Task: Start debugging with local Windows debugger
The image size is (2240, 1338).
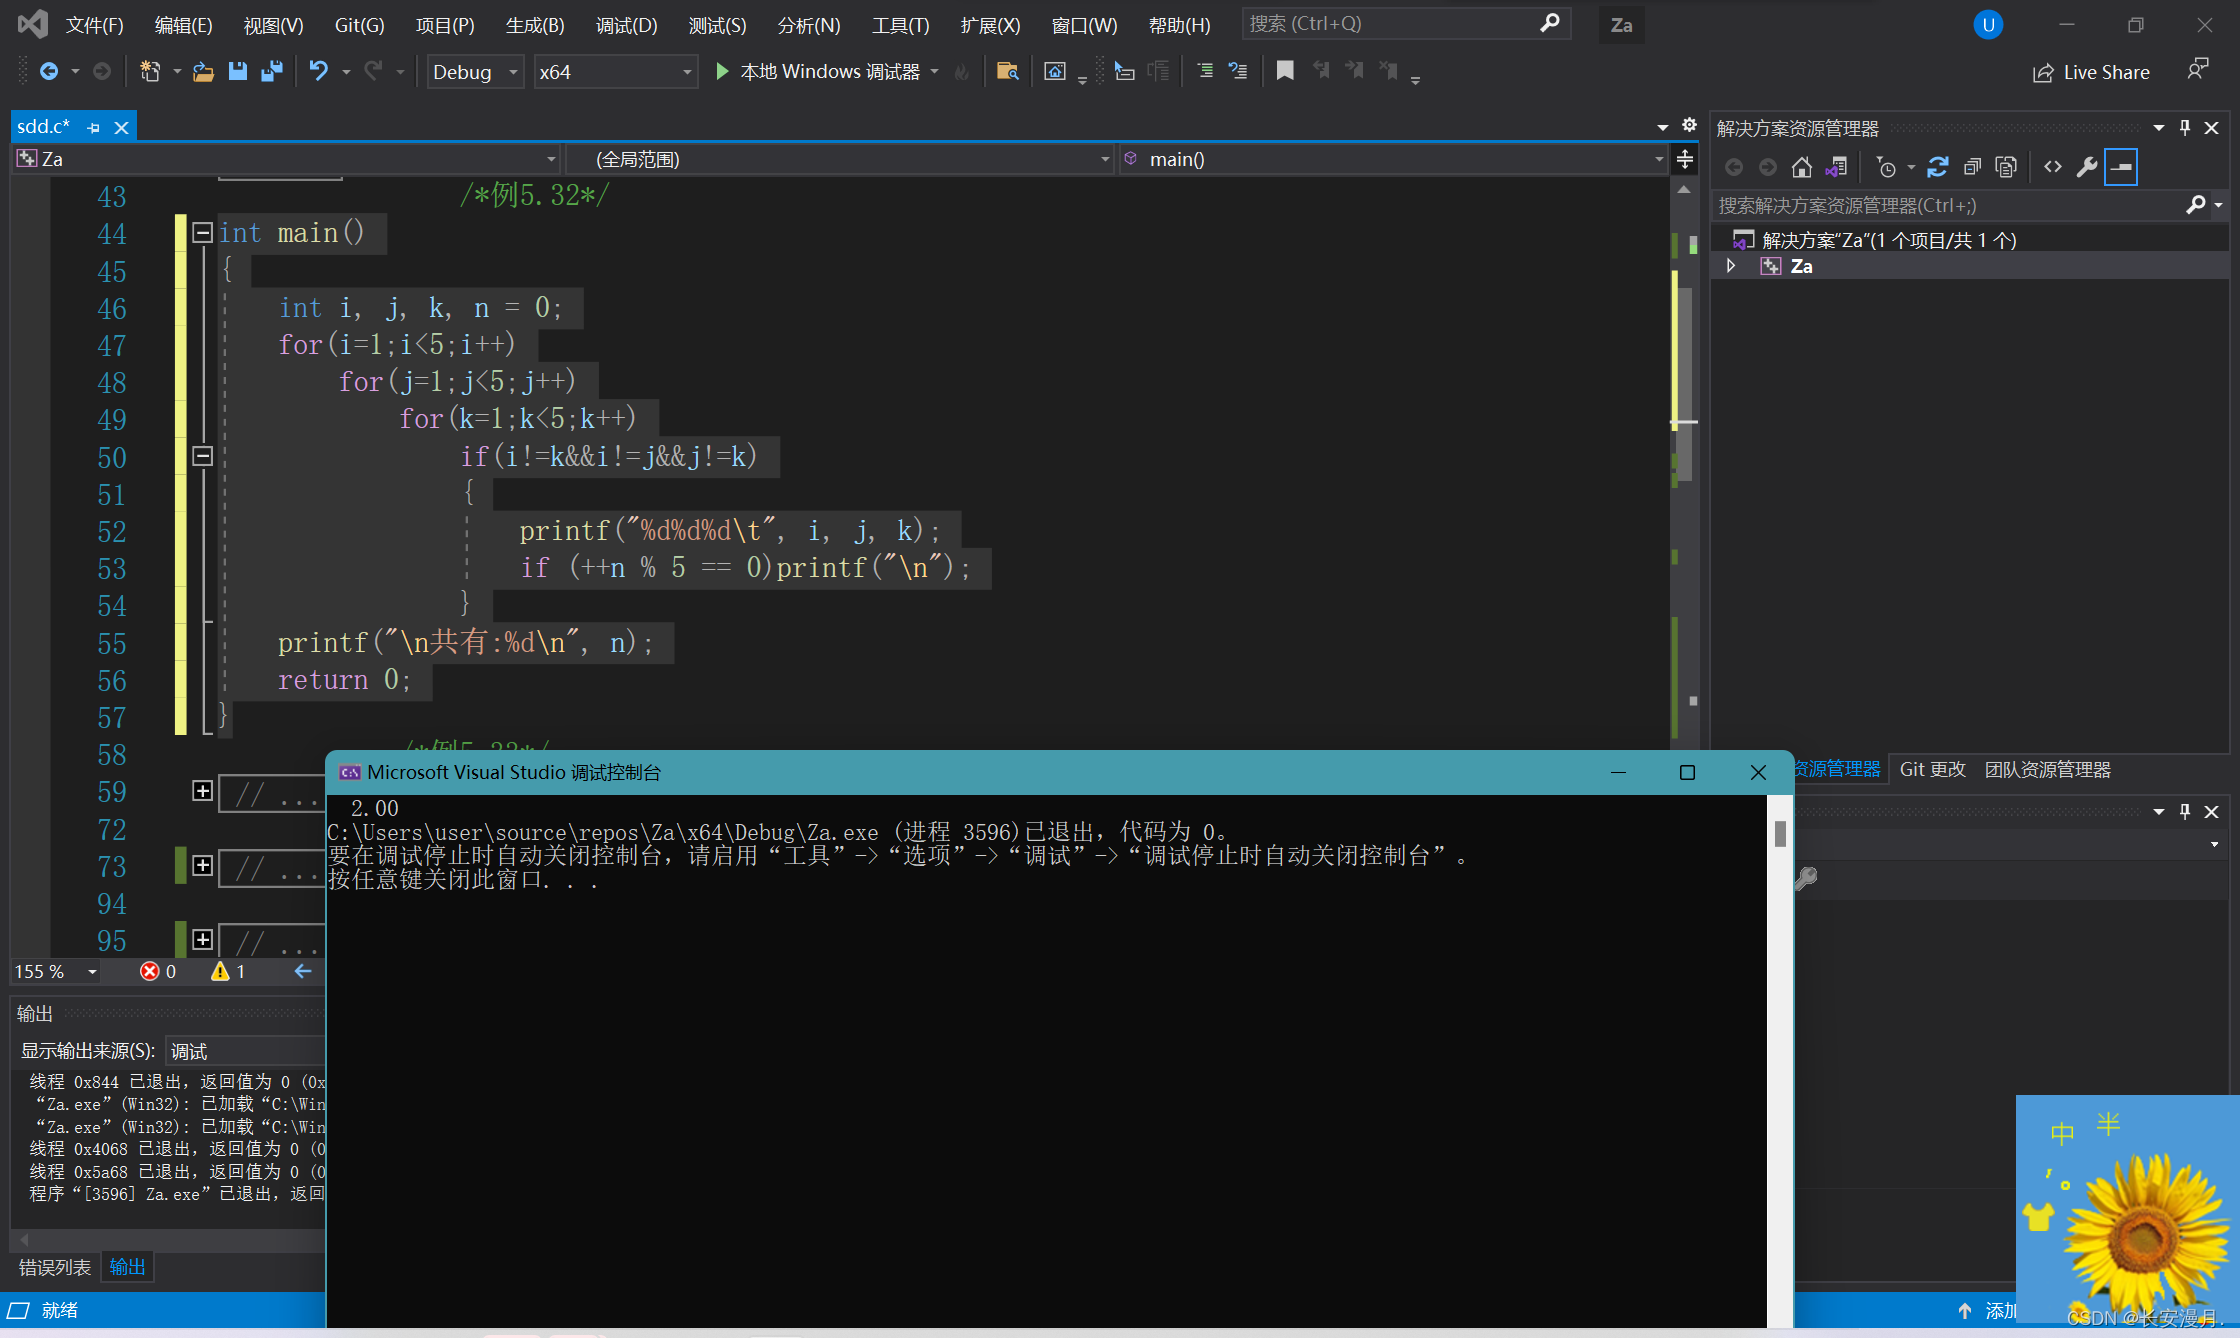Action: [x=723, y=71]
